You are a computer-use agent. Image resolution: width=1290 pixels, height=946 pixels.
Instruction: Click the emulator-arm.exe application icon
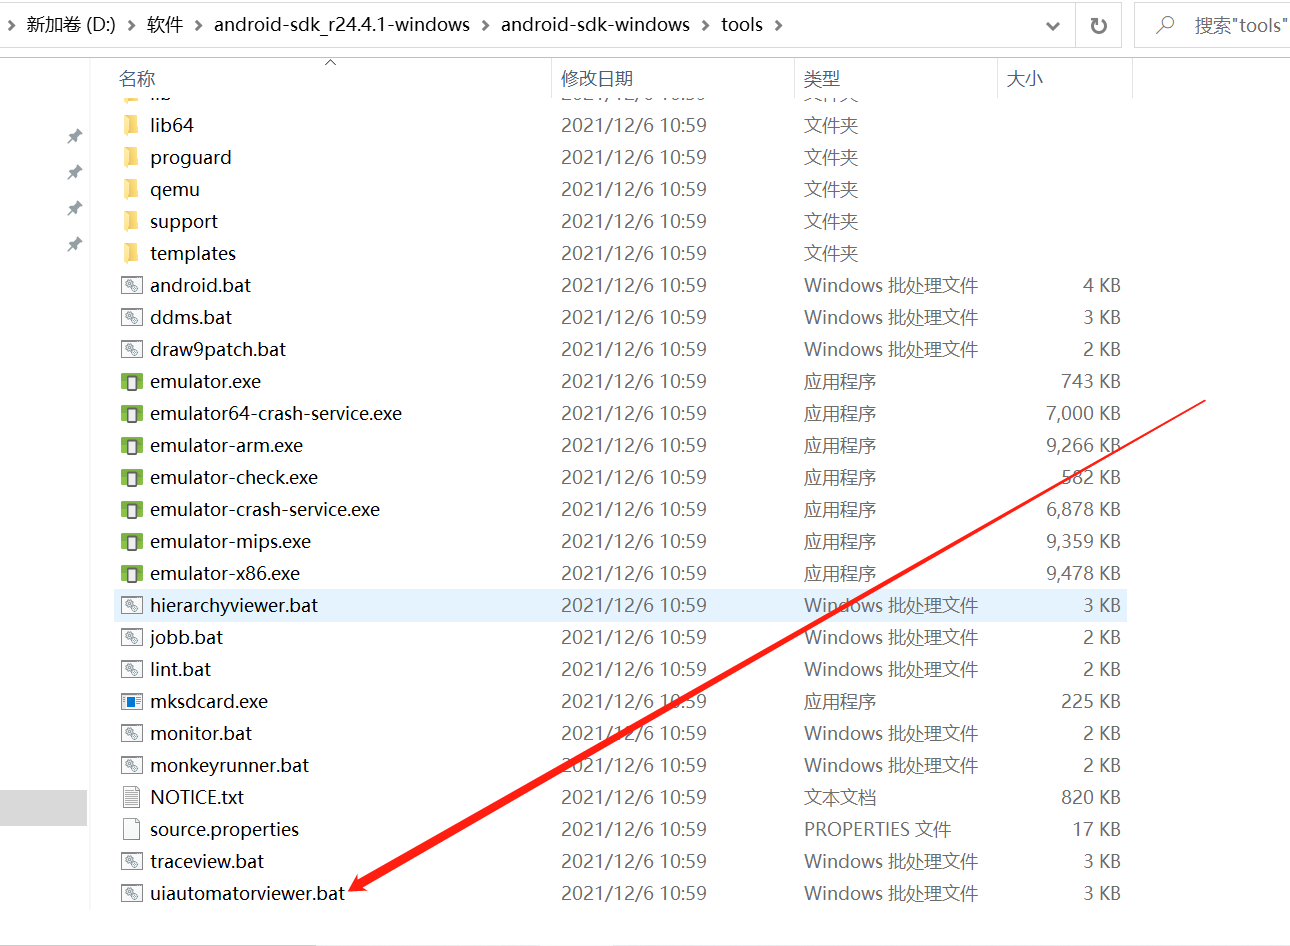[131, 445]
